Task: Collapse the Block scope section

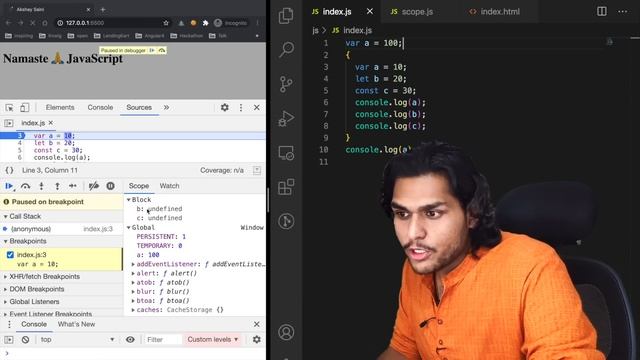Action: 129,200
